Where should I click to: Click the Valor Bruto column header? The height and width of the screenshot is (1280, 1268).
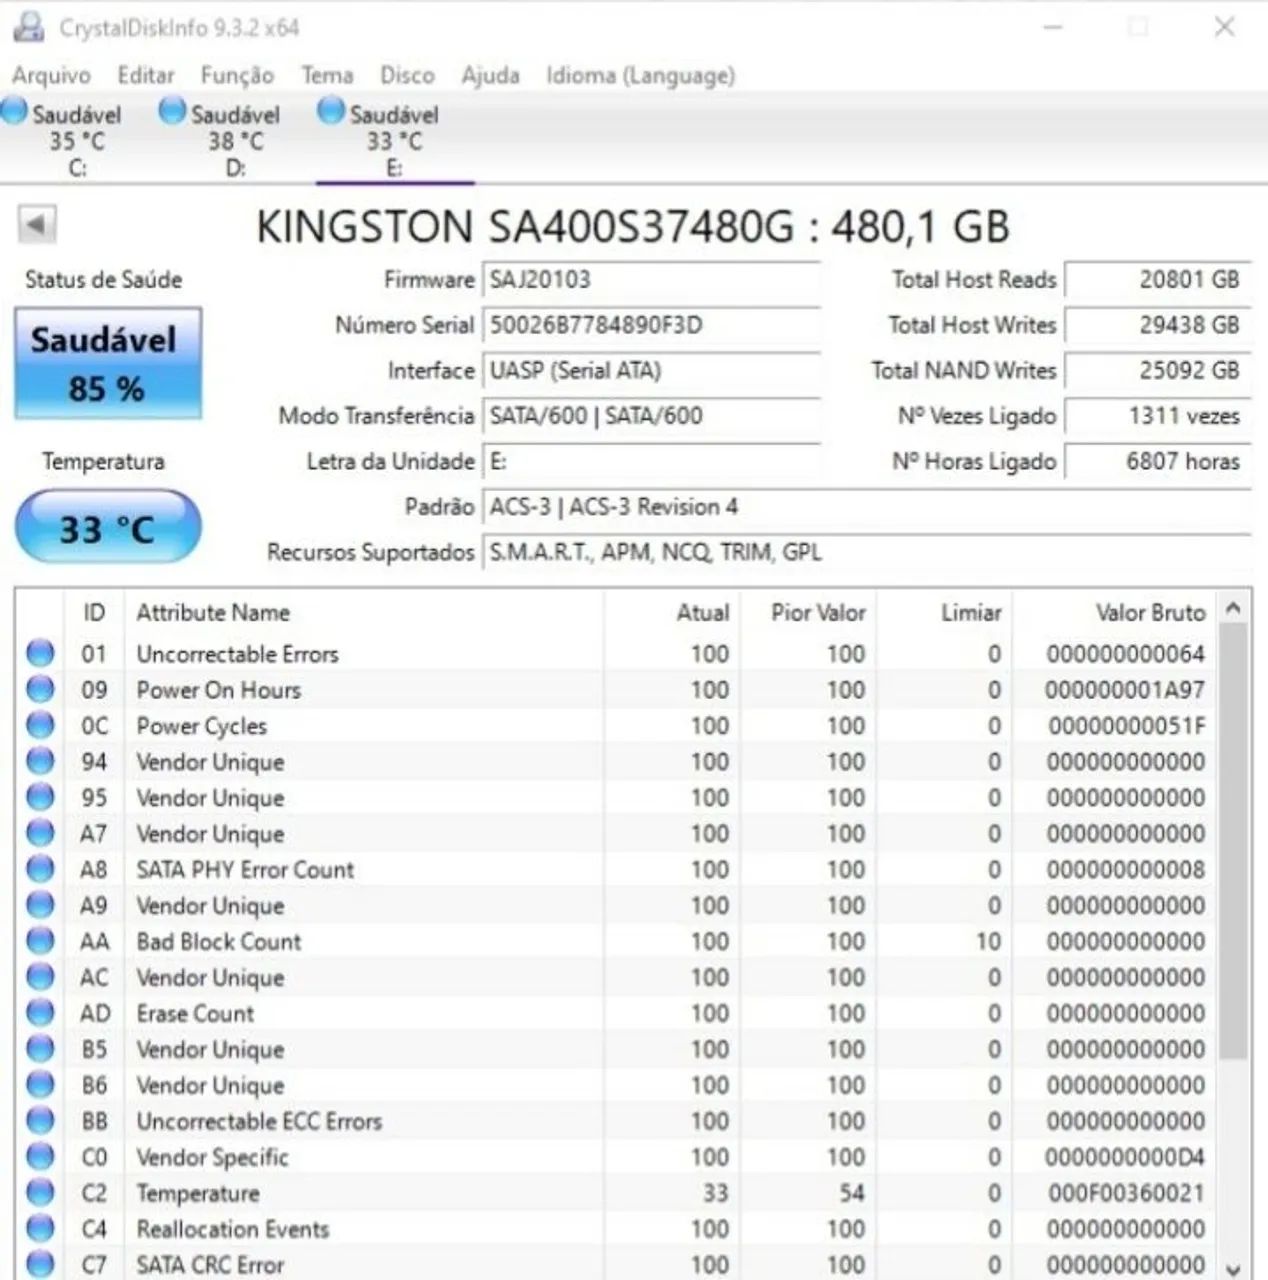1116,612
